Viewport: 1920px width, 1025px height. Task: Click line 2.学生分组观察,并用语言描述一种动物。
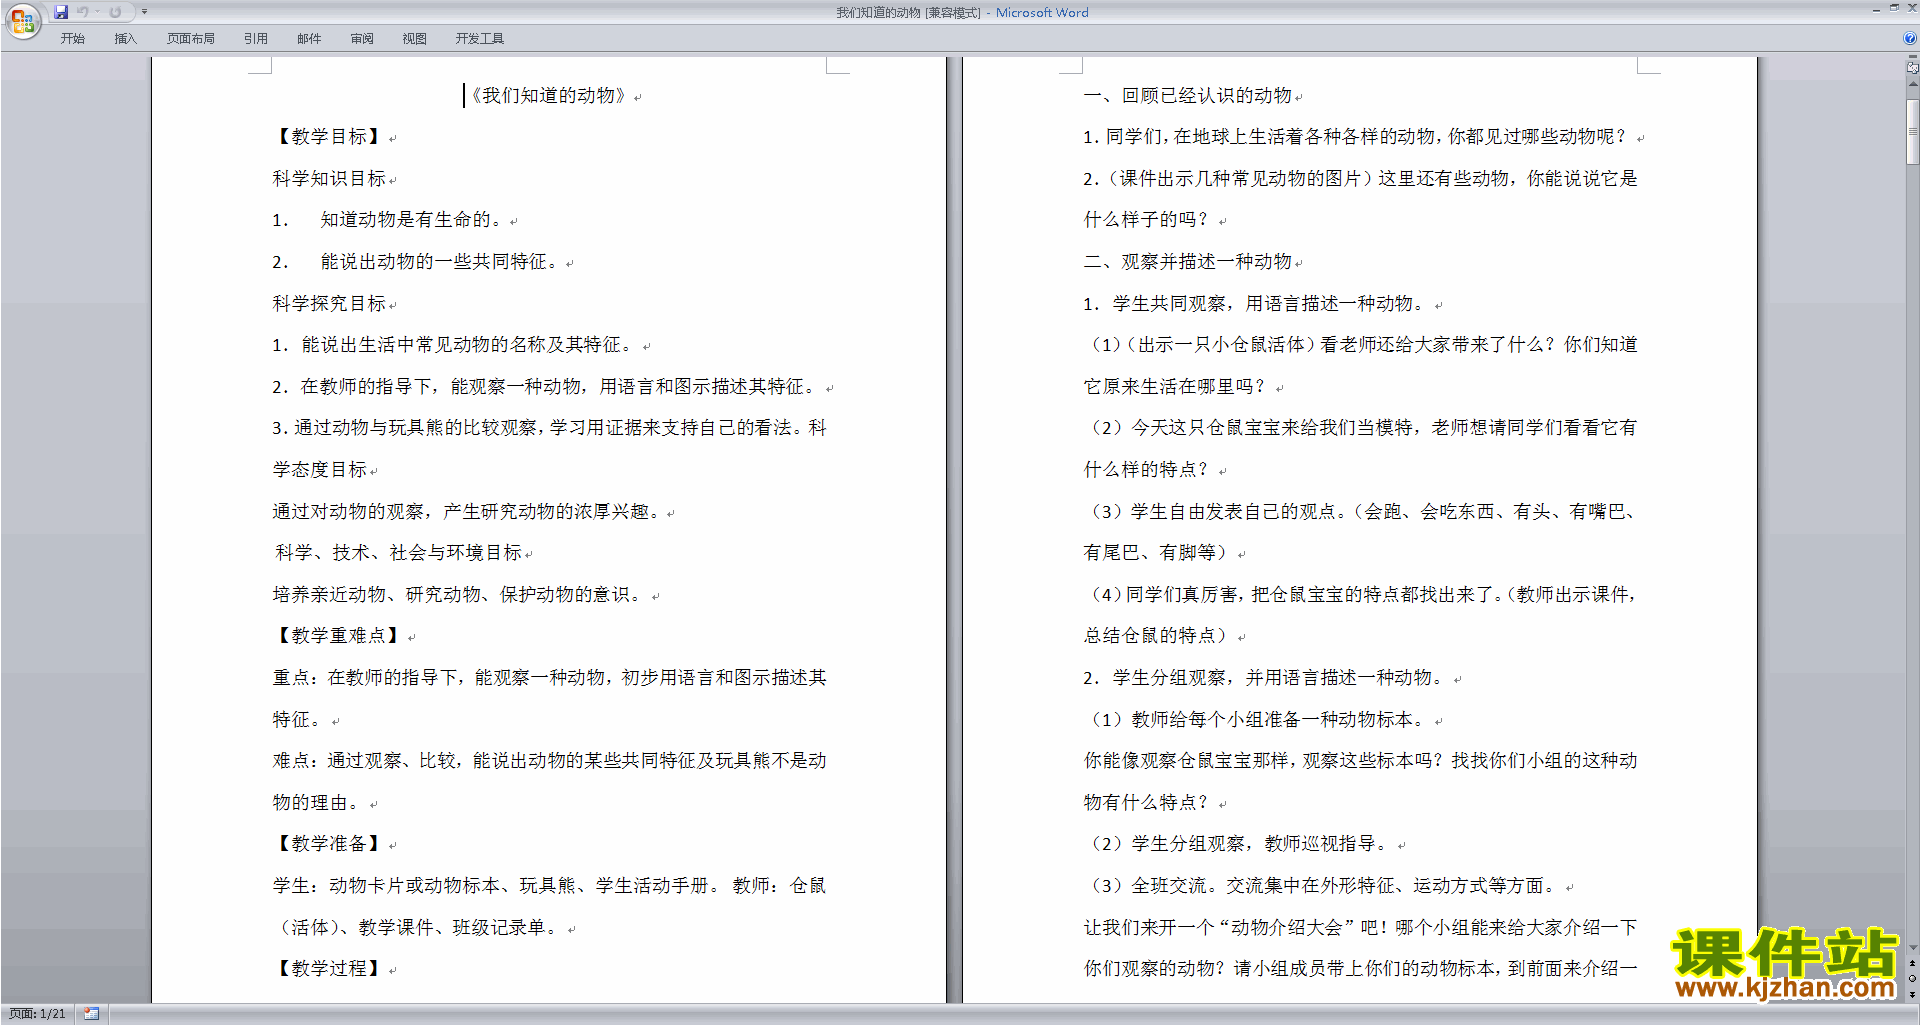pyautogui.click(x=1266, y=678)
